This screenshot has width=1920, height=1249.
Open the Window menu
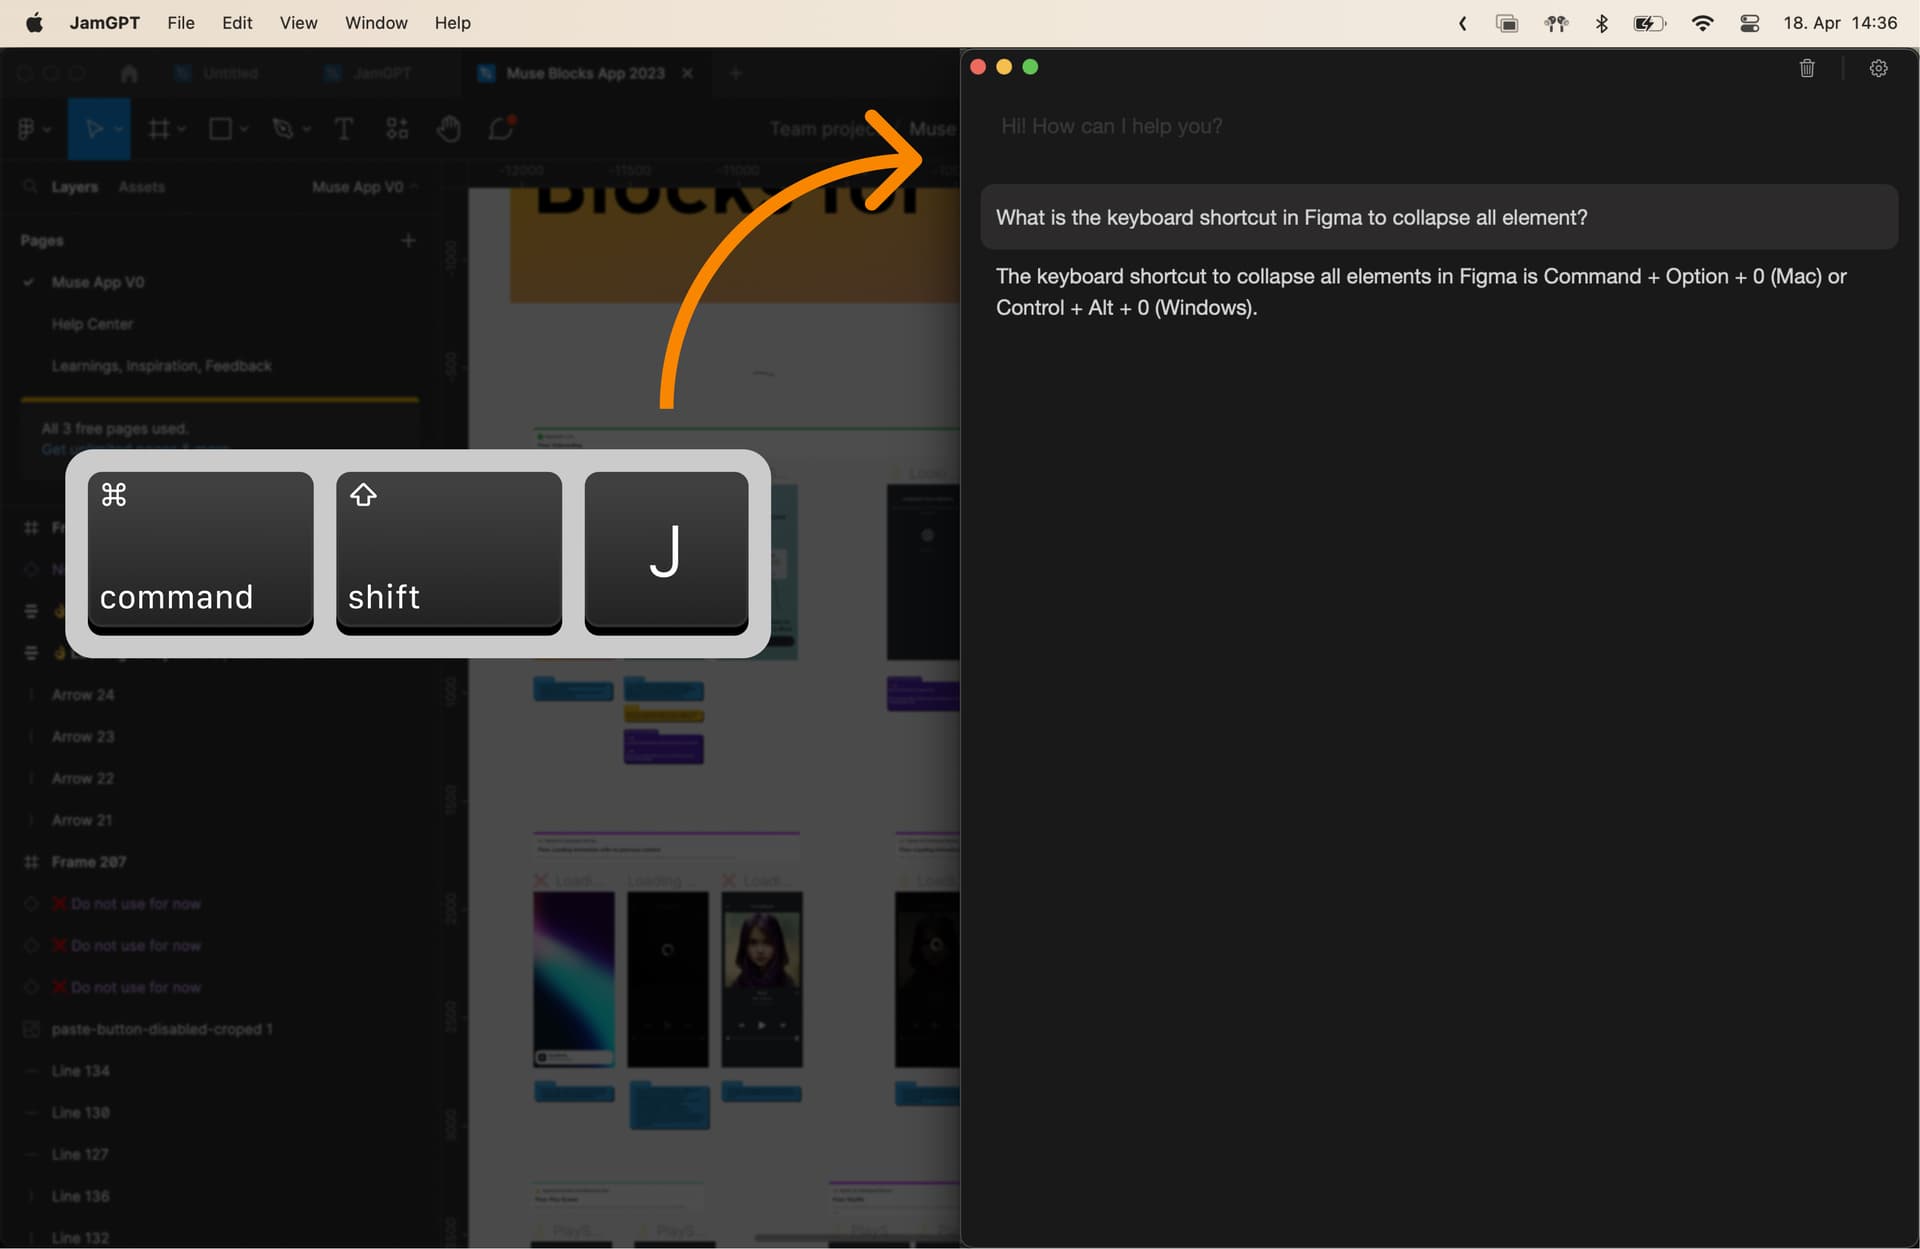(376, 22)
